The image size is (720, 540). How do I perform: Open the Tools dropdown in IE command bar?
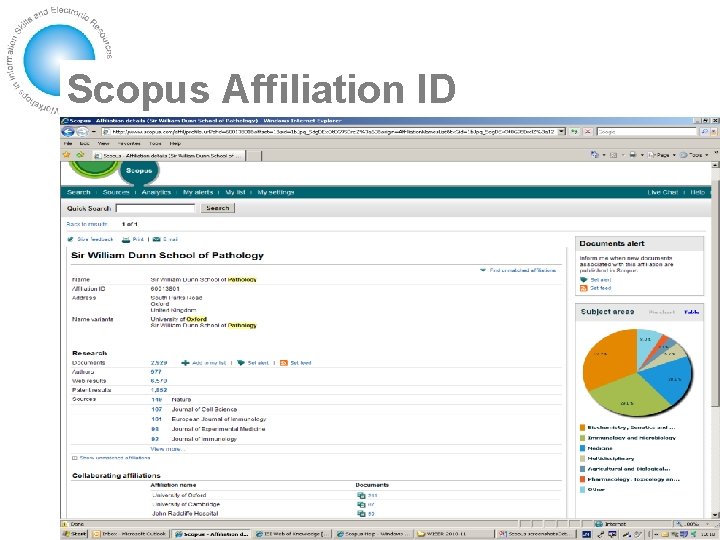[694, 155]
